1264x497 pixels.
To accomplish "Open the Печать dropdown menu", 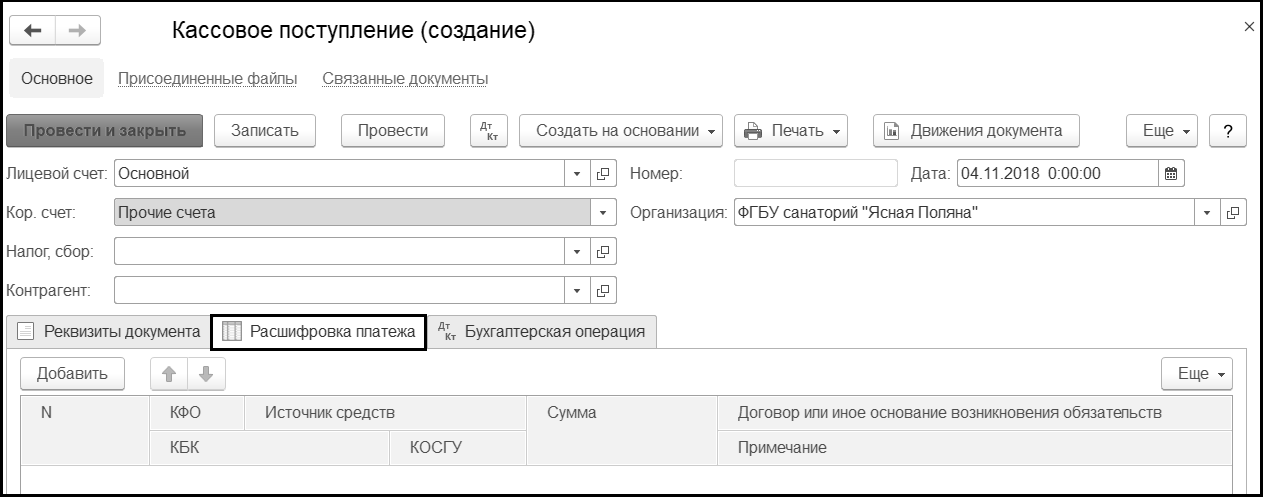I will pyautogui.click(x=792, y=131).
